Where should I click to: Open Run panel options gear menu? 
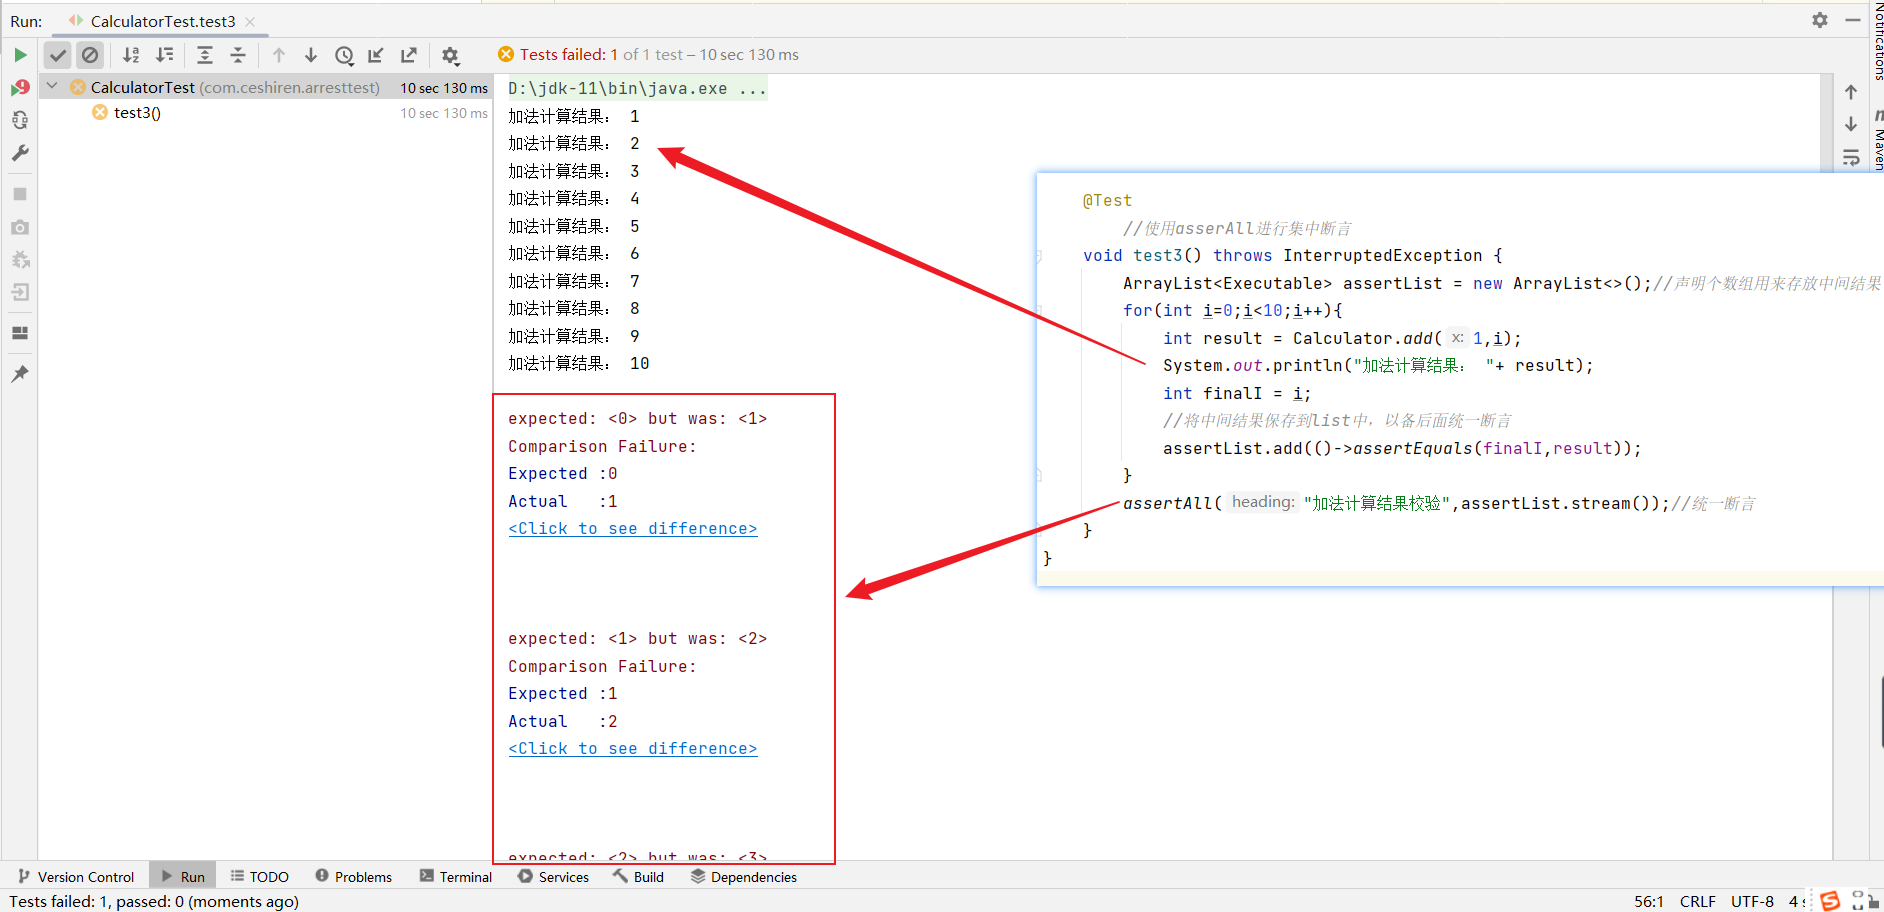coord(1820,20)
